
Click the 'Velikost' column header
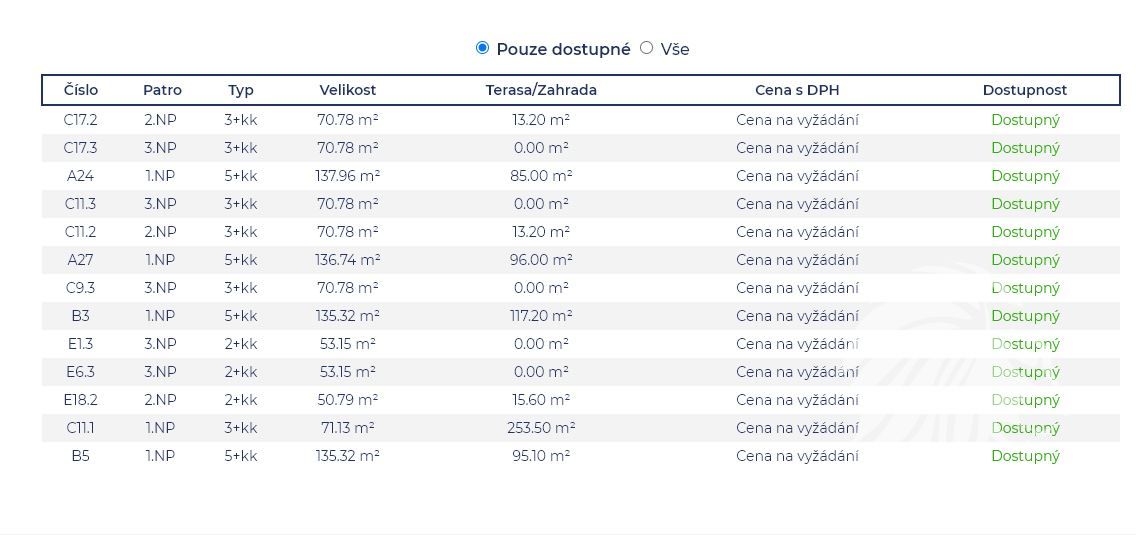(x=348, y=90)
